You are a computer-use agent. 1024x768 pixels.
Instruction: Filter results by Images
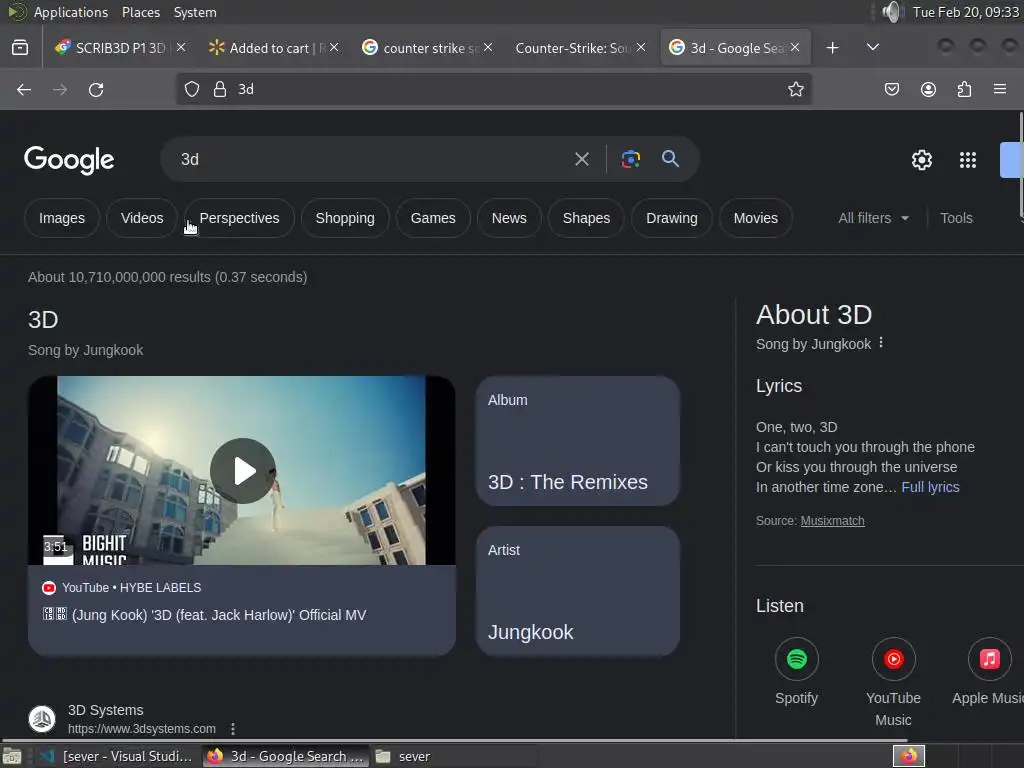pos(62,218)
